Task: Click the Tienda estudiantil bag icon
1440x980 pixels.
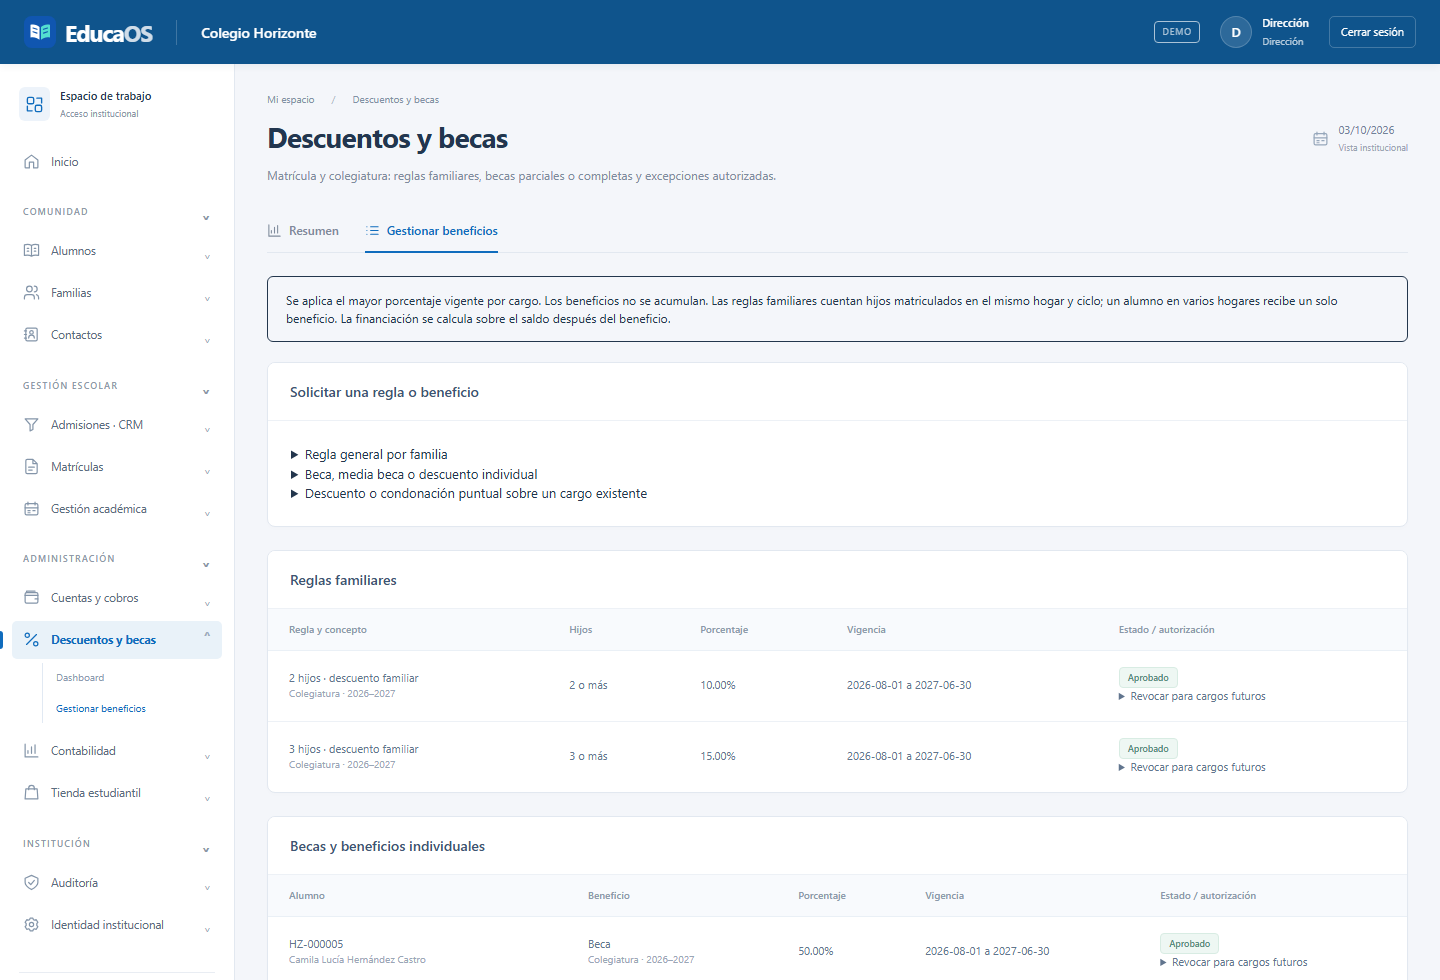Action: pyautogui.click(x=31, y=793)
